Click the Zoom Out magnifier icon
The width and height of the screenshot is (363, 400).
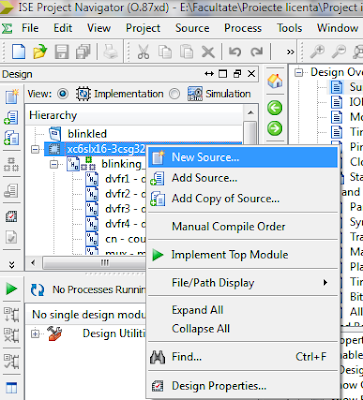point(339,52)
